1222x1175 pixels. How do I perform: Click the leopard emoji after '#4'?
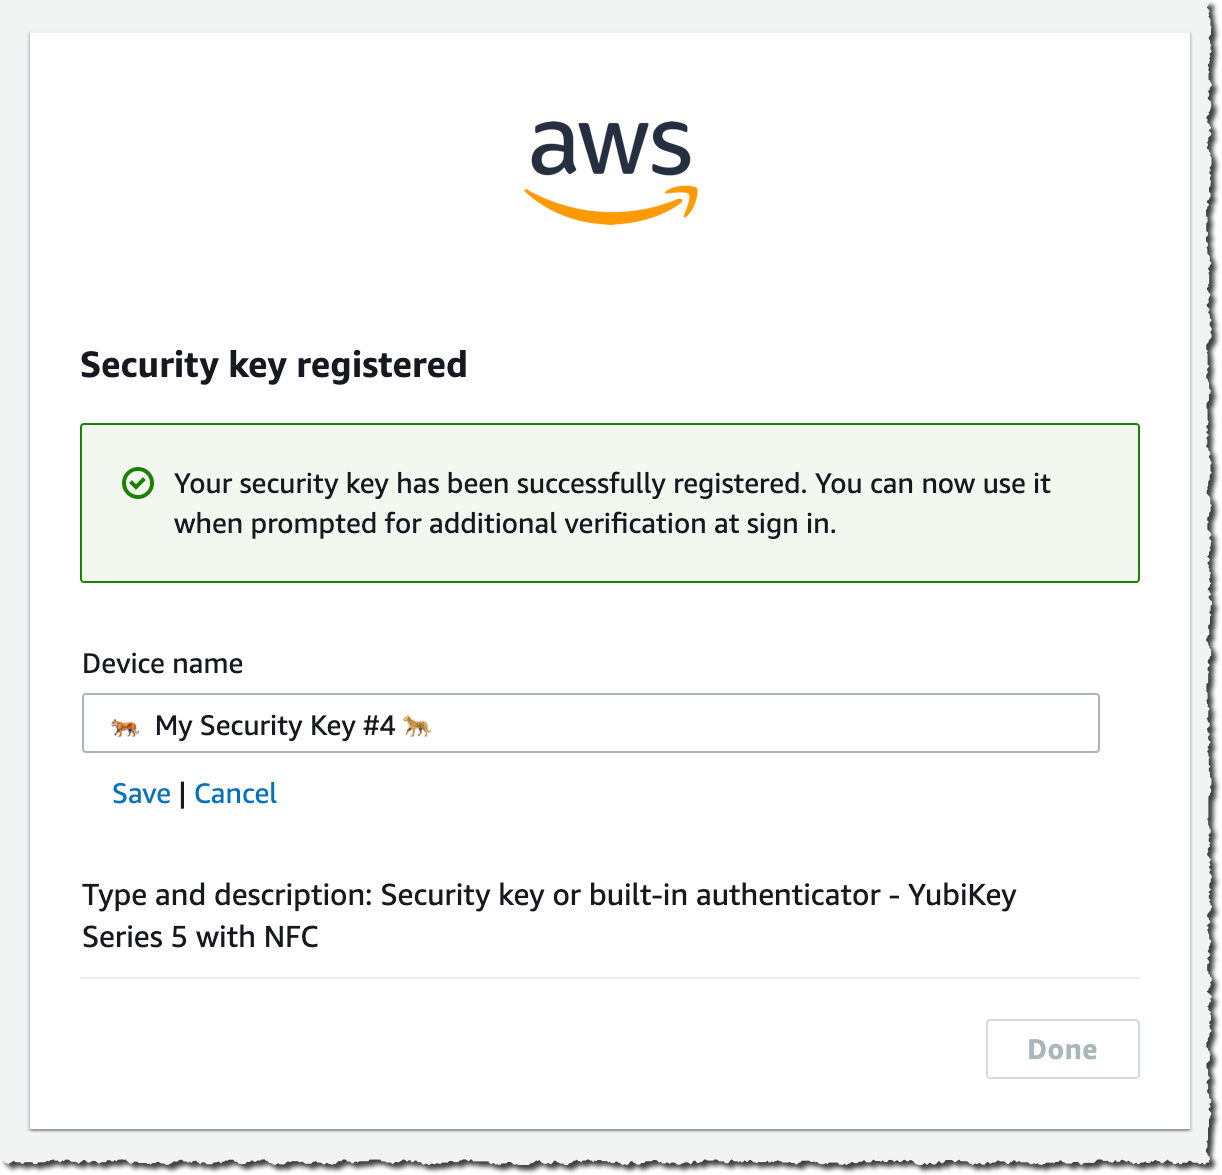pyautogui.click(x=417, y=726)
